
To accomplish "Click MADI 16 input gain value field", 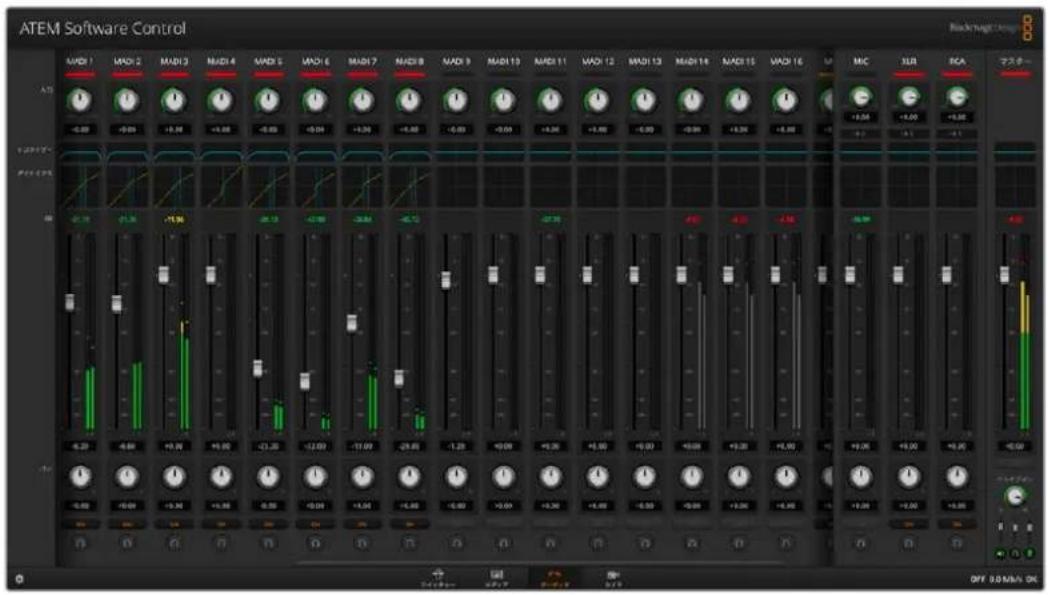I will (x=786, y=130).
